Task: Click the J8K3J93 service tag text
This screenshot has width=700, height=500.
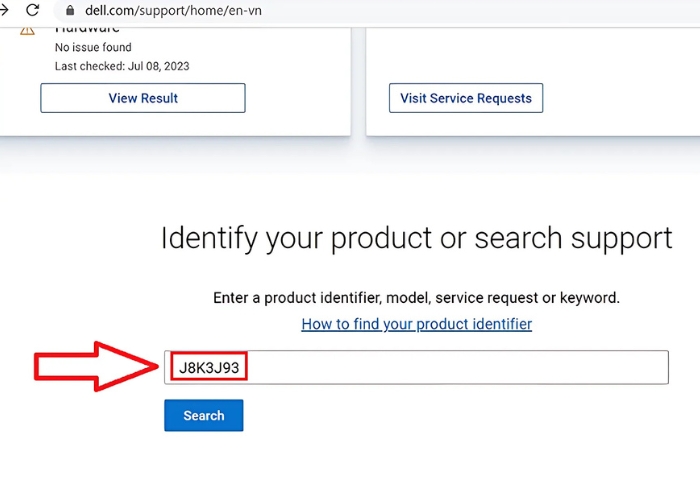Action: (x=209, y=368)
